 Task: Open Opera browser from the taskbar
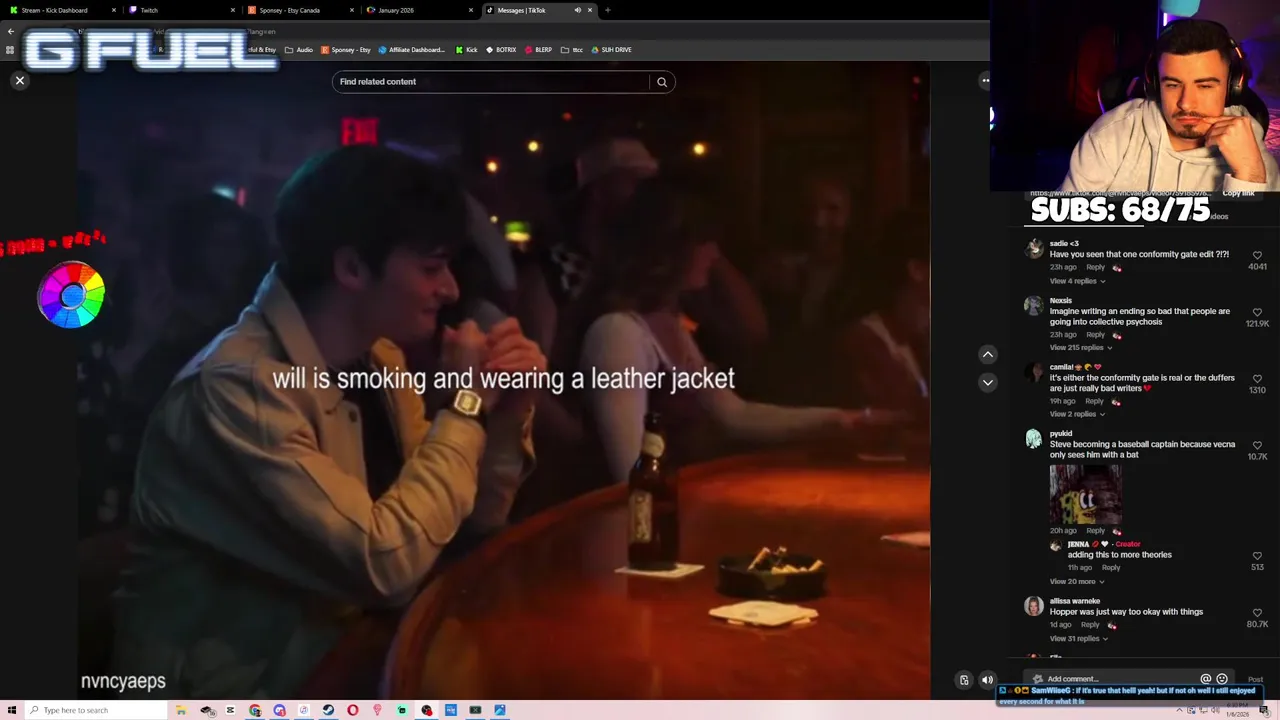[x=352, y=710]
